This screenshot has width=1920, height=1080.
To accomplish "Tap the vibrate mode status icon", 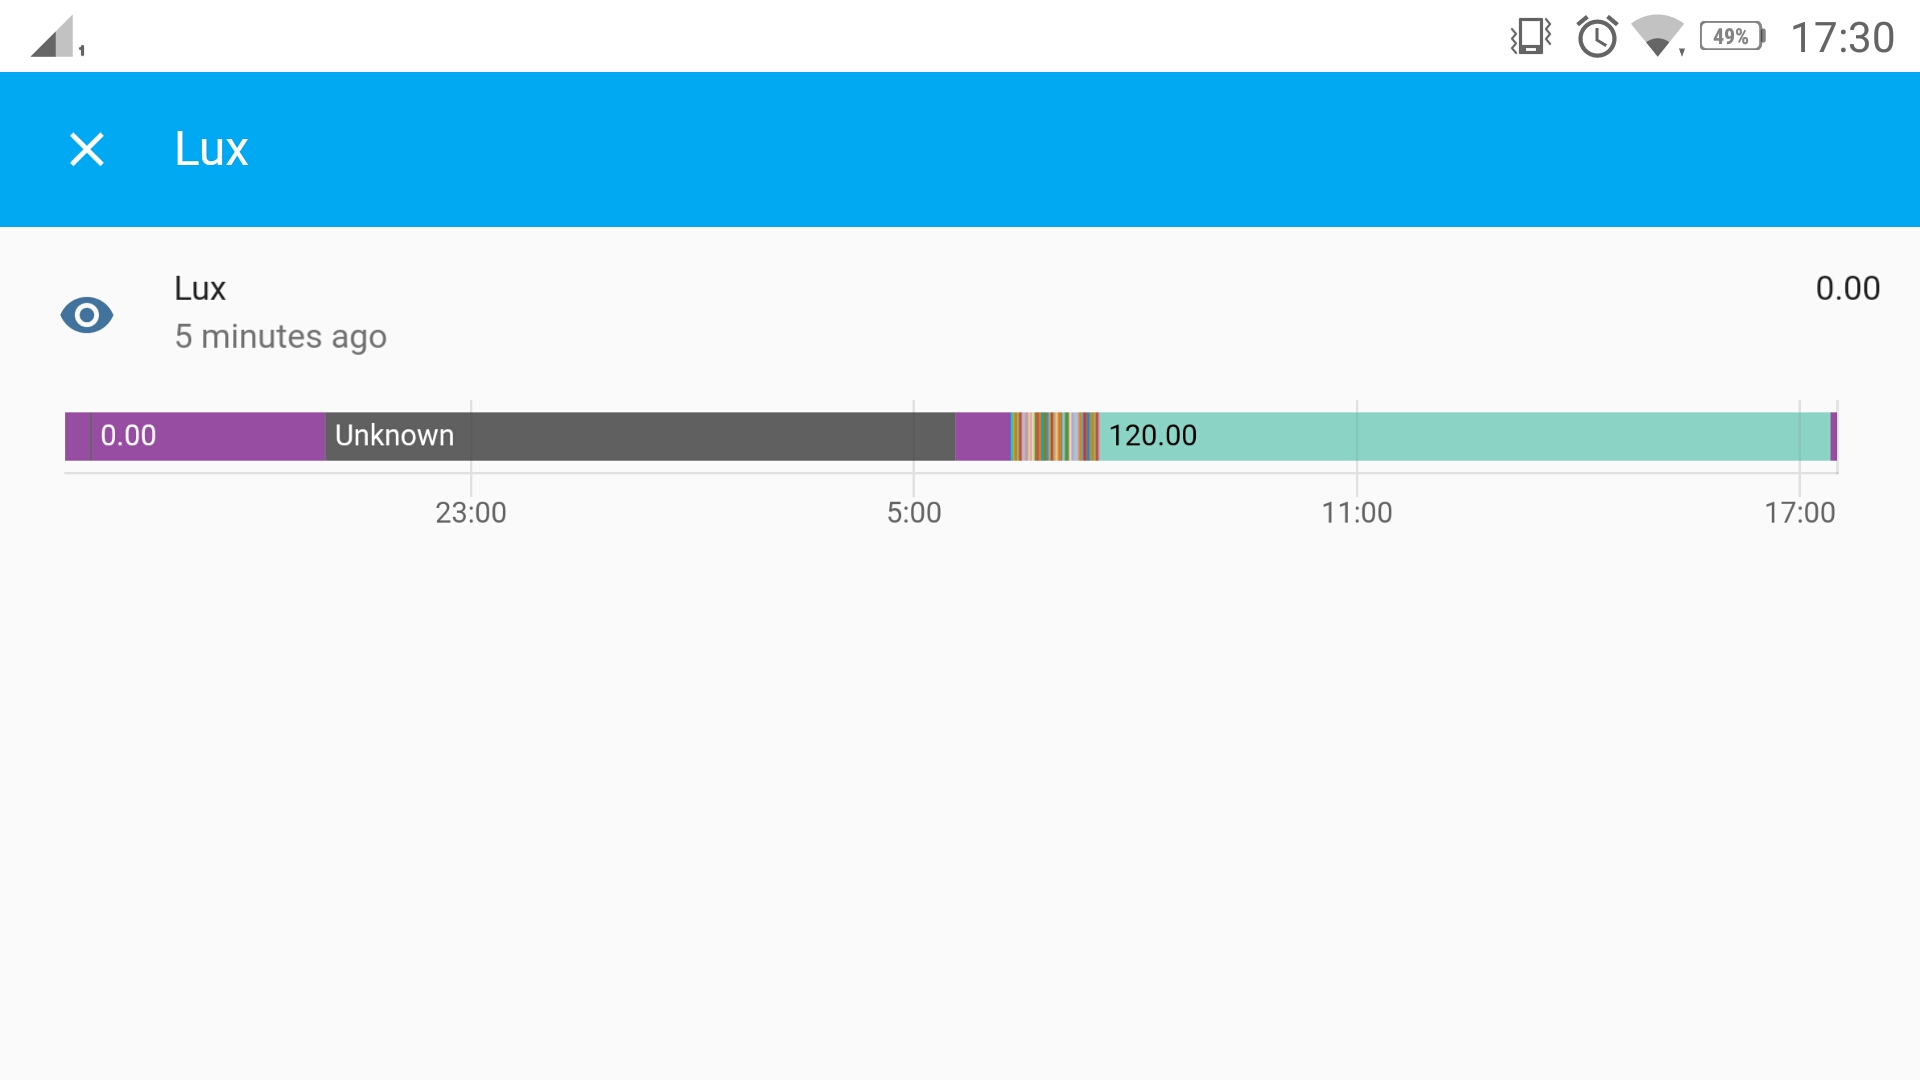I will (x=1530, y=37).
